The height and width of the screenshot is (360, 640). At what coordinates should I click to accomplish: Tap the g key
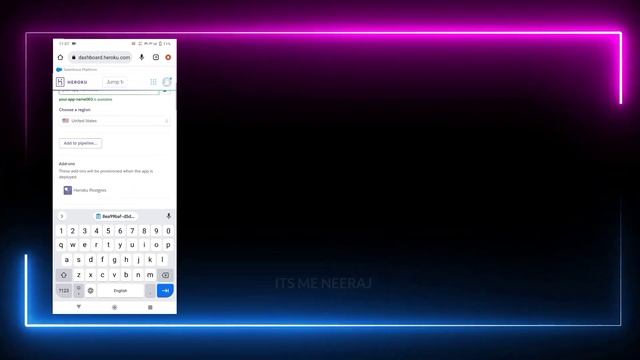coord(114,260)
